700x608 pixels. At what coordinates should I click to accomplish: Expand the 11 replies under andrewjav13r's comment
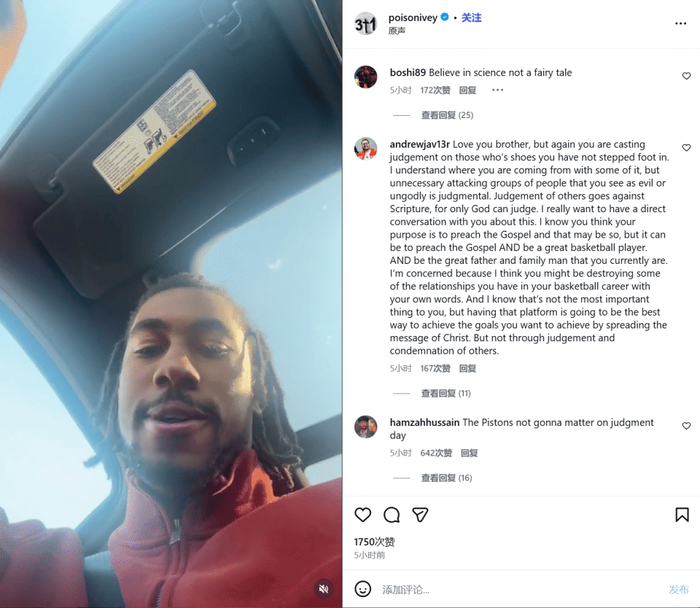click(446, 393)
